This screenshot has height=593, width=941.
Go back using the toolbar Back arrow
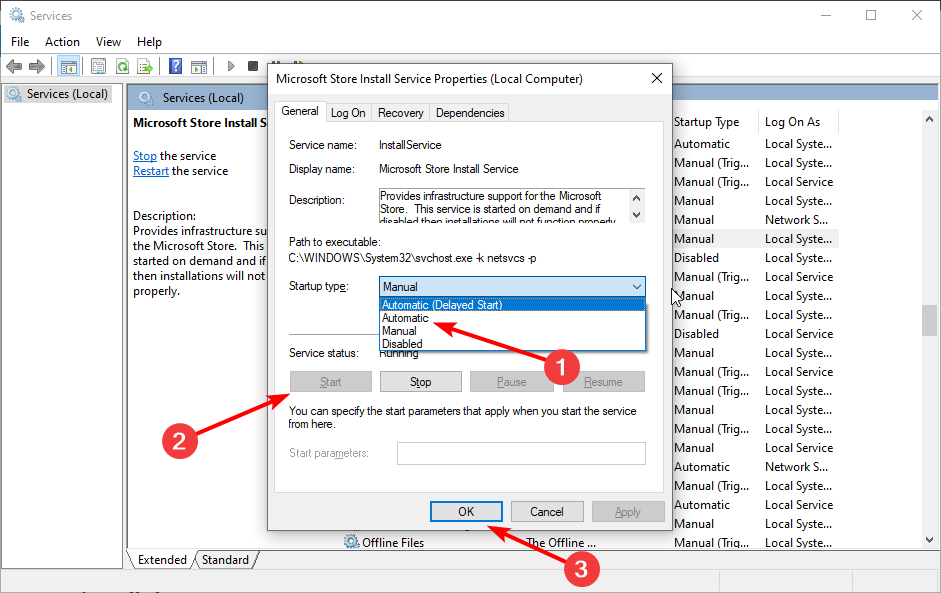point(14,66)
